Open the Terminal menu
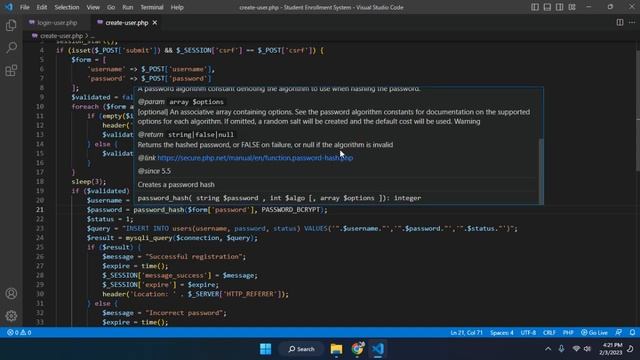Viewport: 640px width, 360px height. (152, 7)
